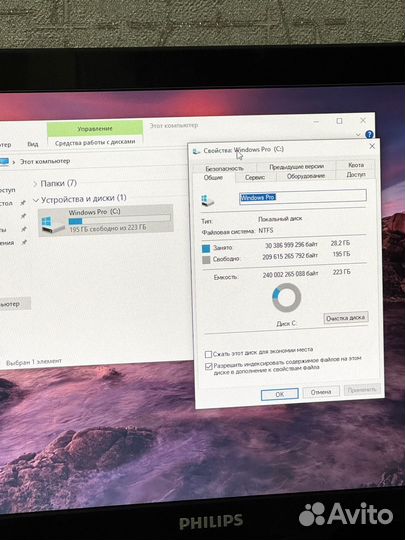Open the Вид ribbon tab in Explorer
This screenshot has height=540, width=405.
click(33, 144)
